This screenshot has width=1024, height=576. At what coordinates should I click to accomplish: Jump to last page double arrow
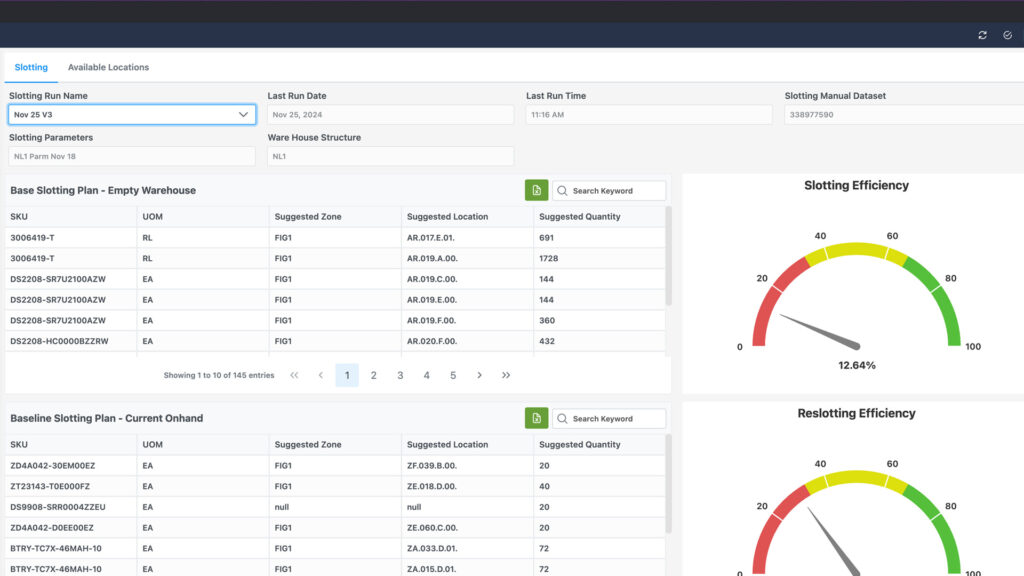506,375
